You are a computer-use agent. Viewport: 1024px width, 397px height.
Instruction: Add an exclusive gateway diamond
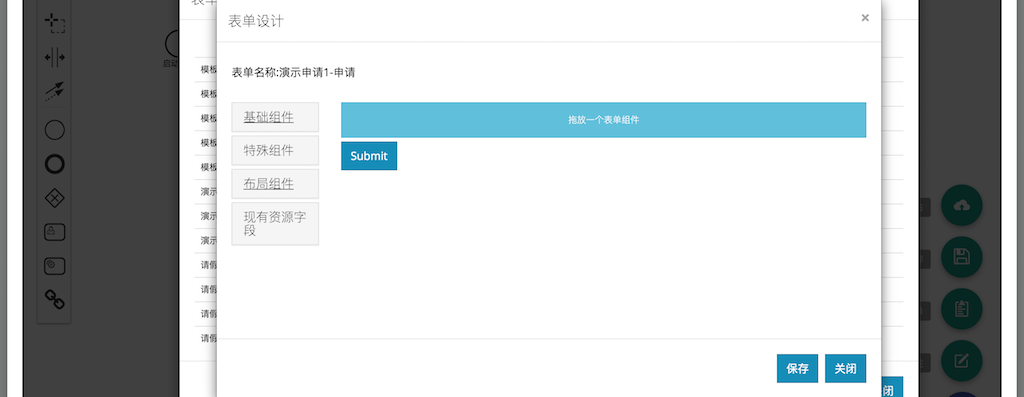(54, 198)
